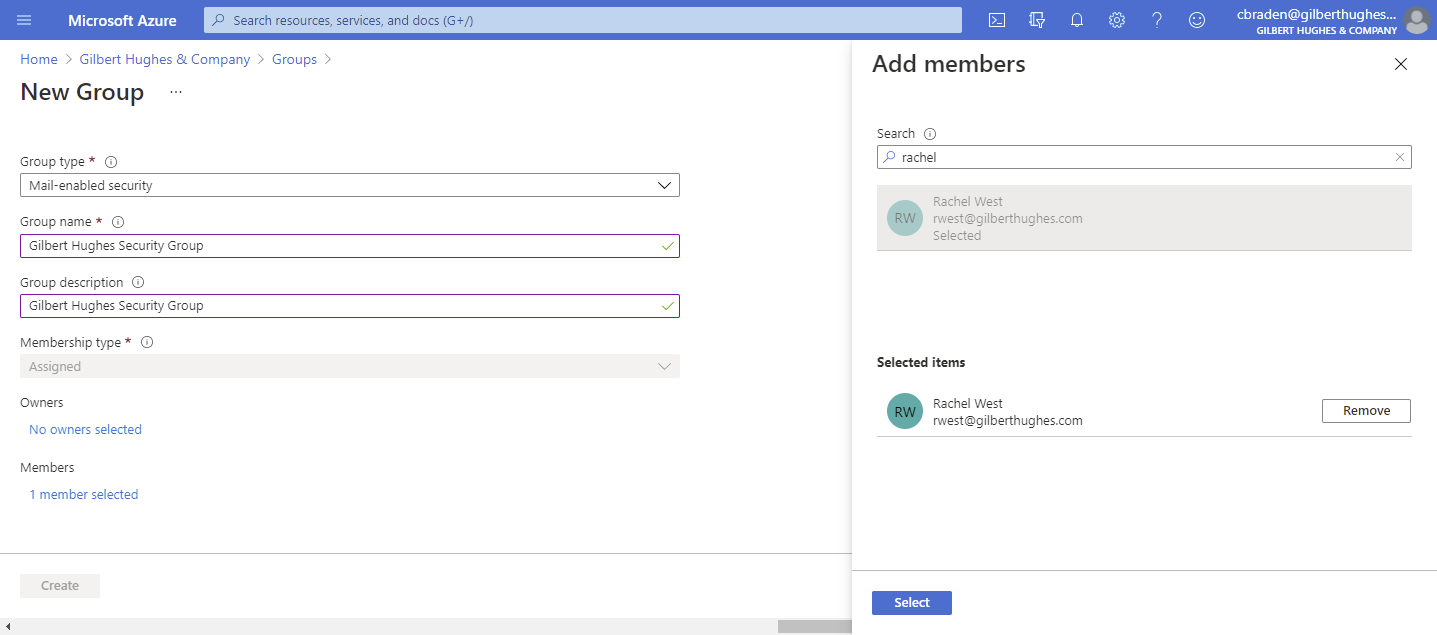Click the 'Owners' label
This screenshot has height=635, width=1437.
[x=42, y=402]
